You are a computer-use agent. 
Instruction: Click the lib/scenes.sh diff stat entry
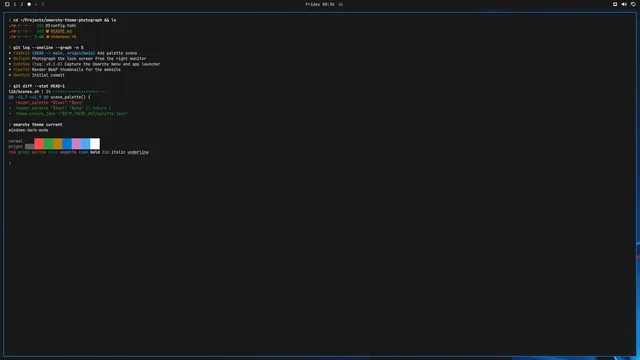click(58, 92)
